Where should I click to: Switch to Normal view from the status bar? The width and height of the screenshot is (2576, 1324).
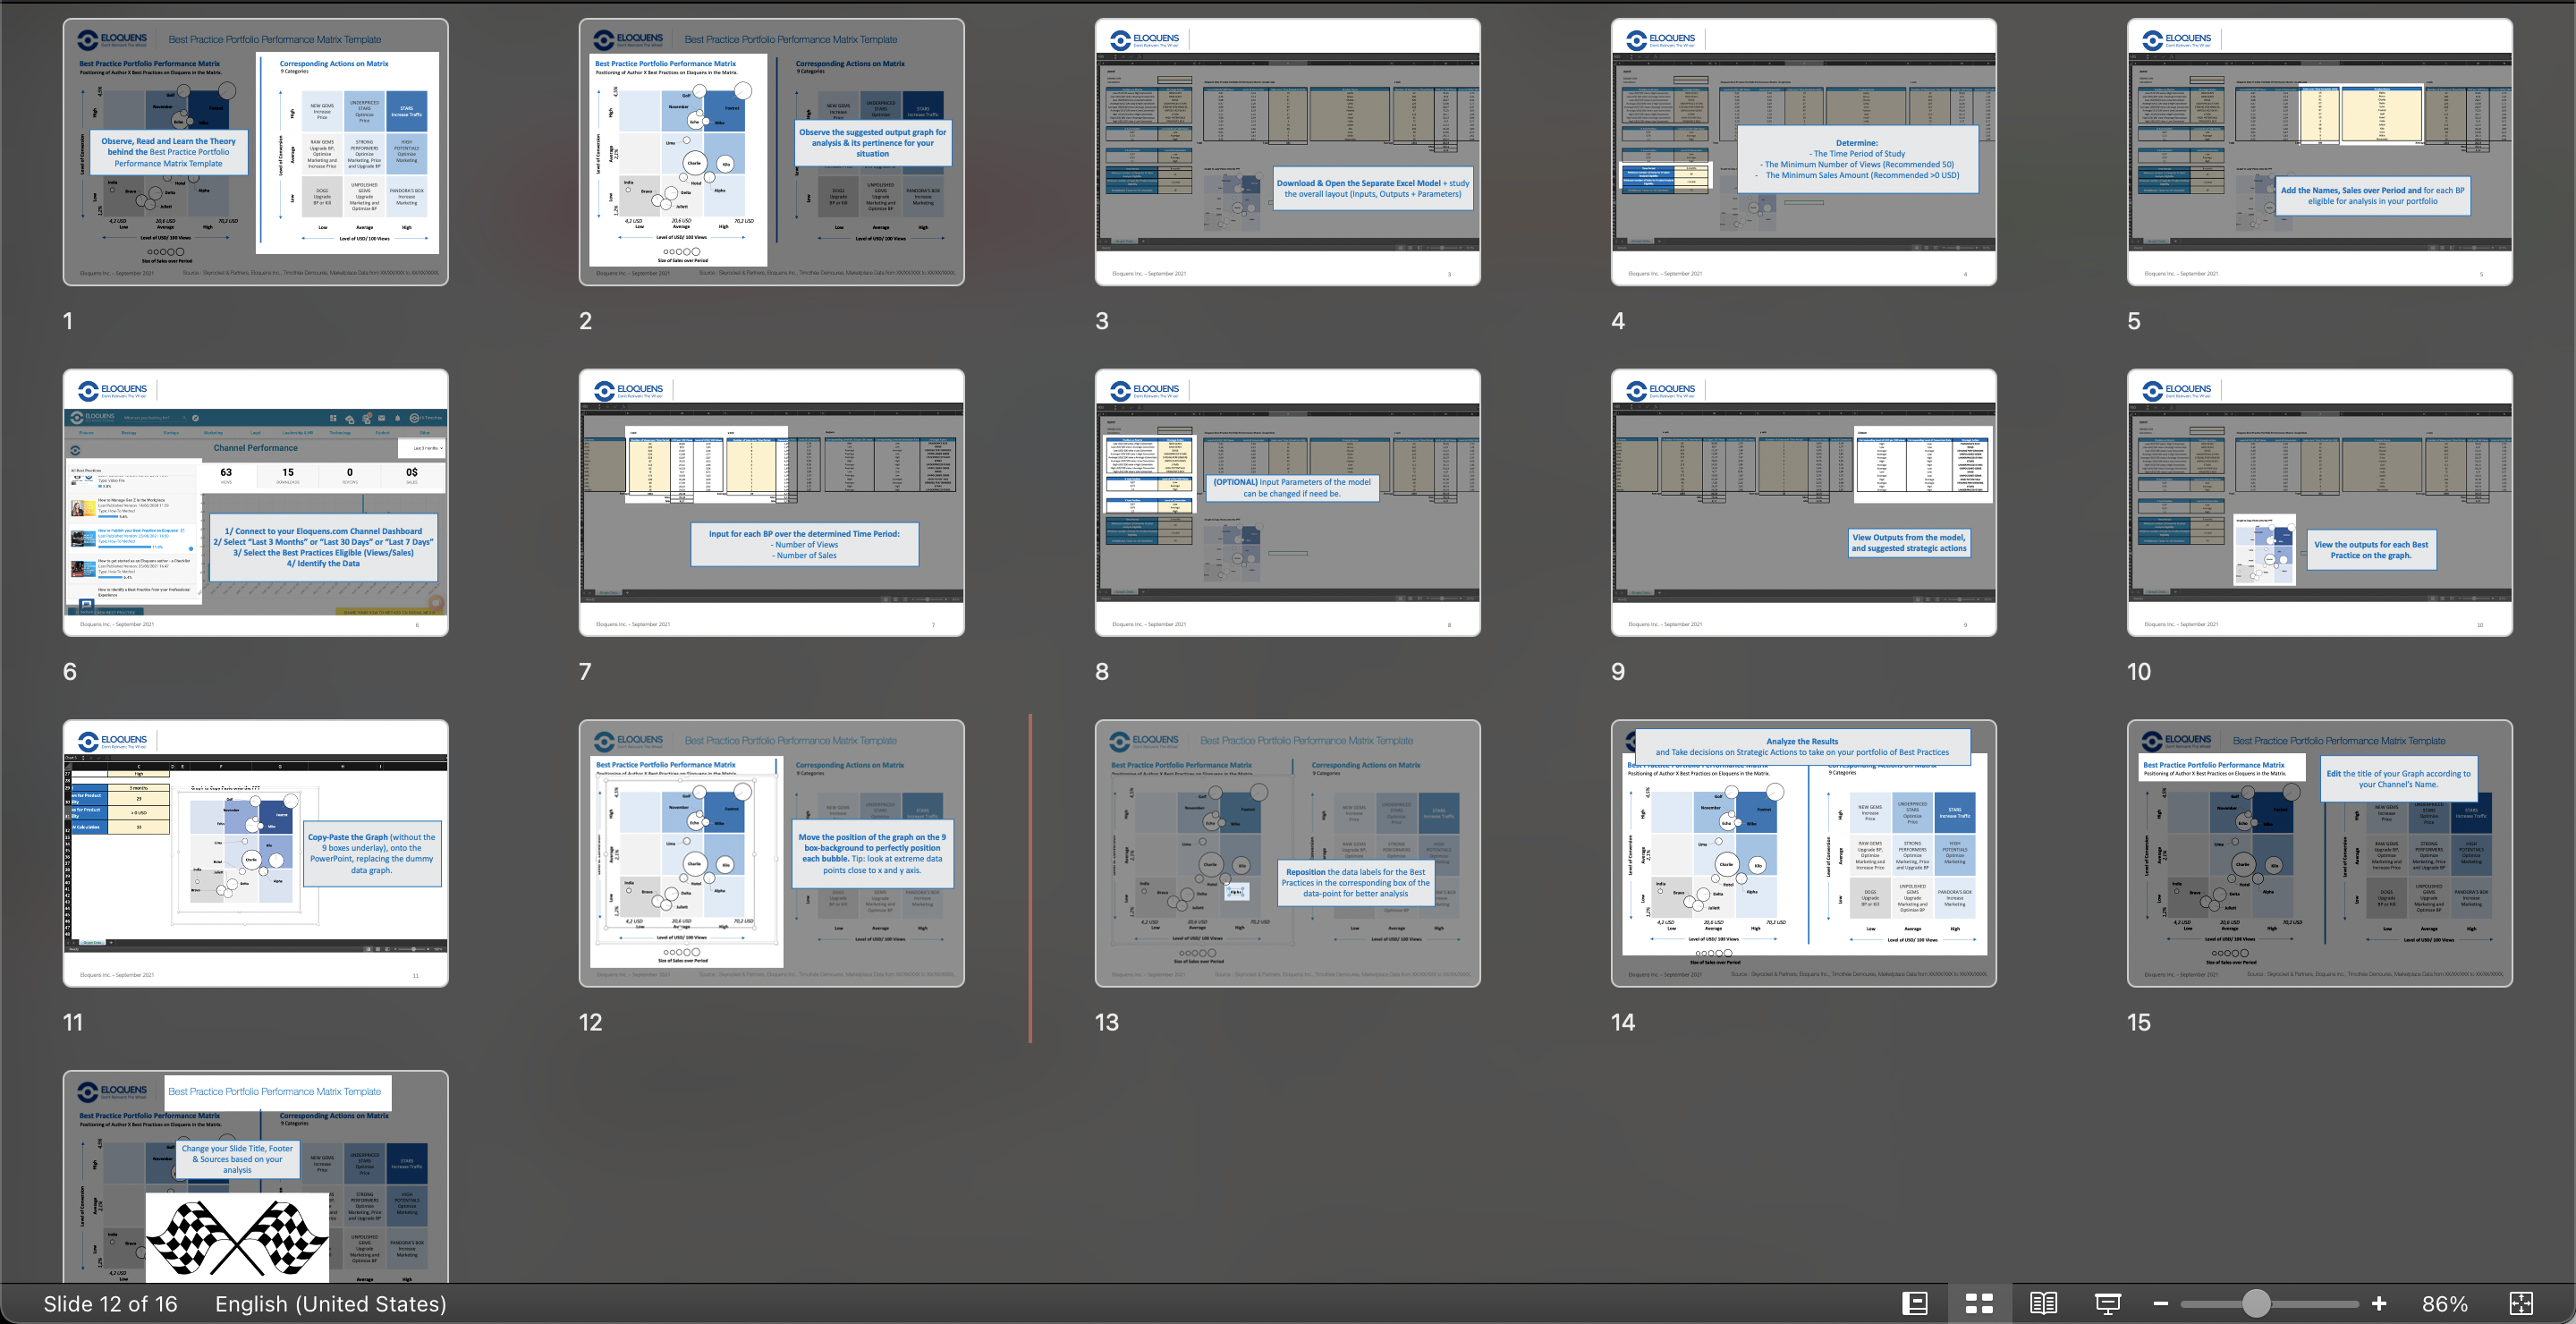point(1915,1303)
